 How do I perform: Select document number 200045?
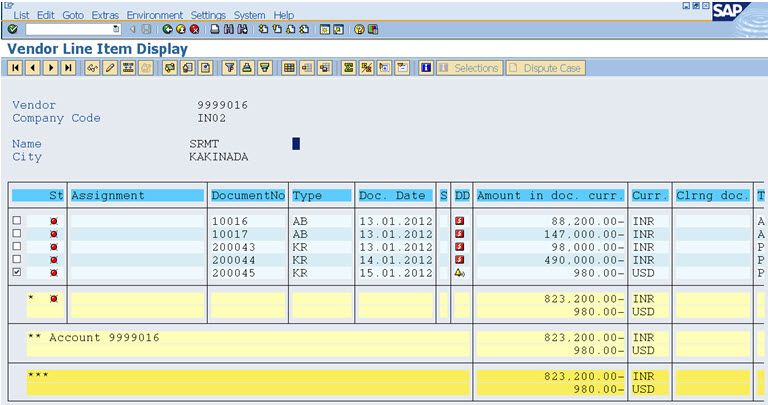click(234, 273)
